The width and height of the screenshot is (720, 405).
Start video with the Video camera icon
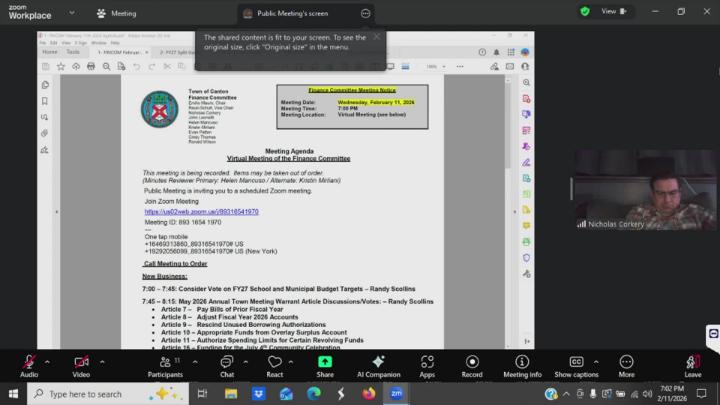click(81, 362)
